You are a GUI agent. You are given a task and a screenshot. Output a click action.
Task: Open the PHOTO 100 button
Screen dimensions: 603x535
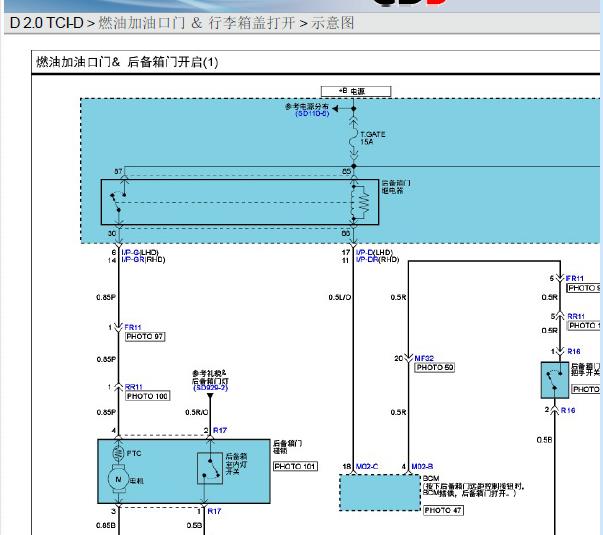pyautogui.click(x=148, y=396)
